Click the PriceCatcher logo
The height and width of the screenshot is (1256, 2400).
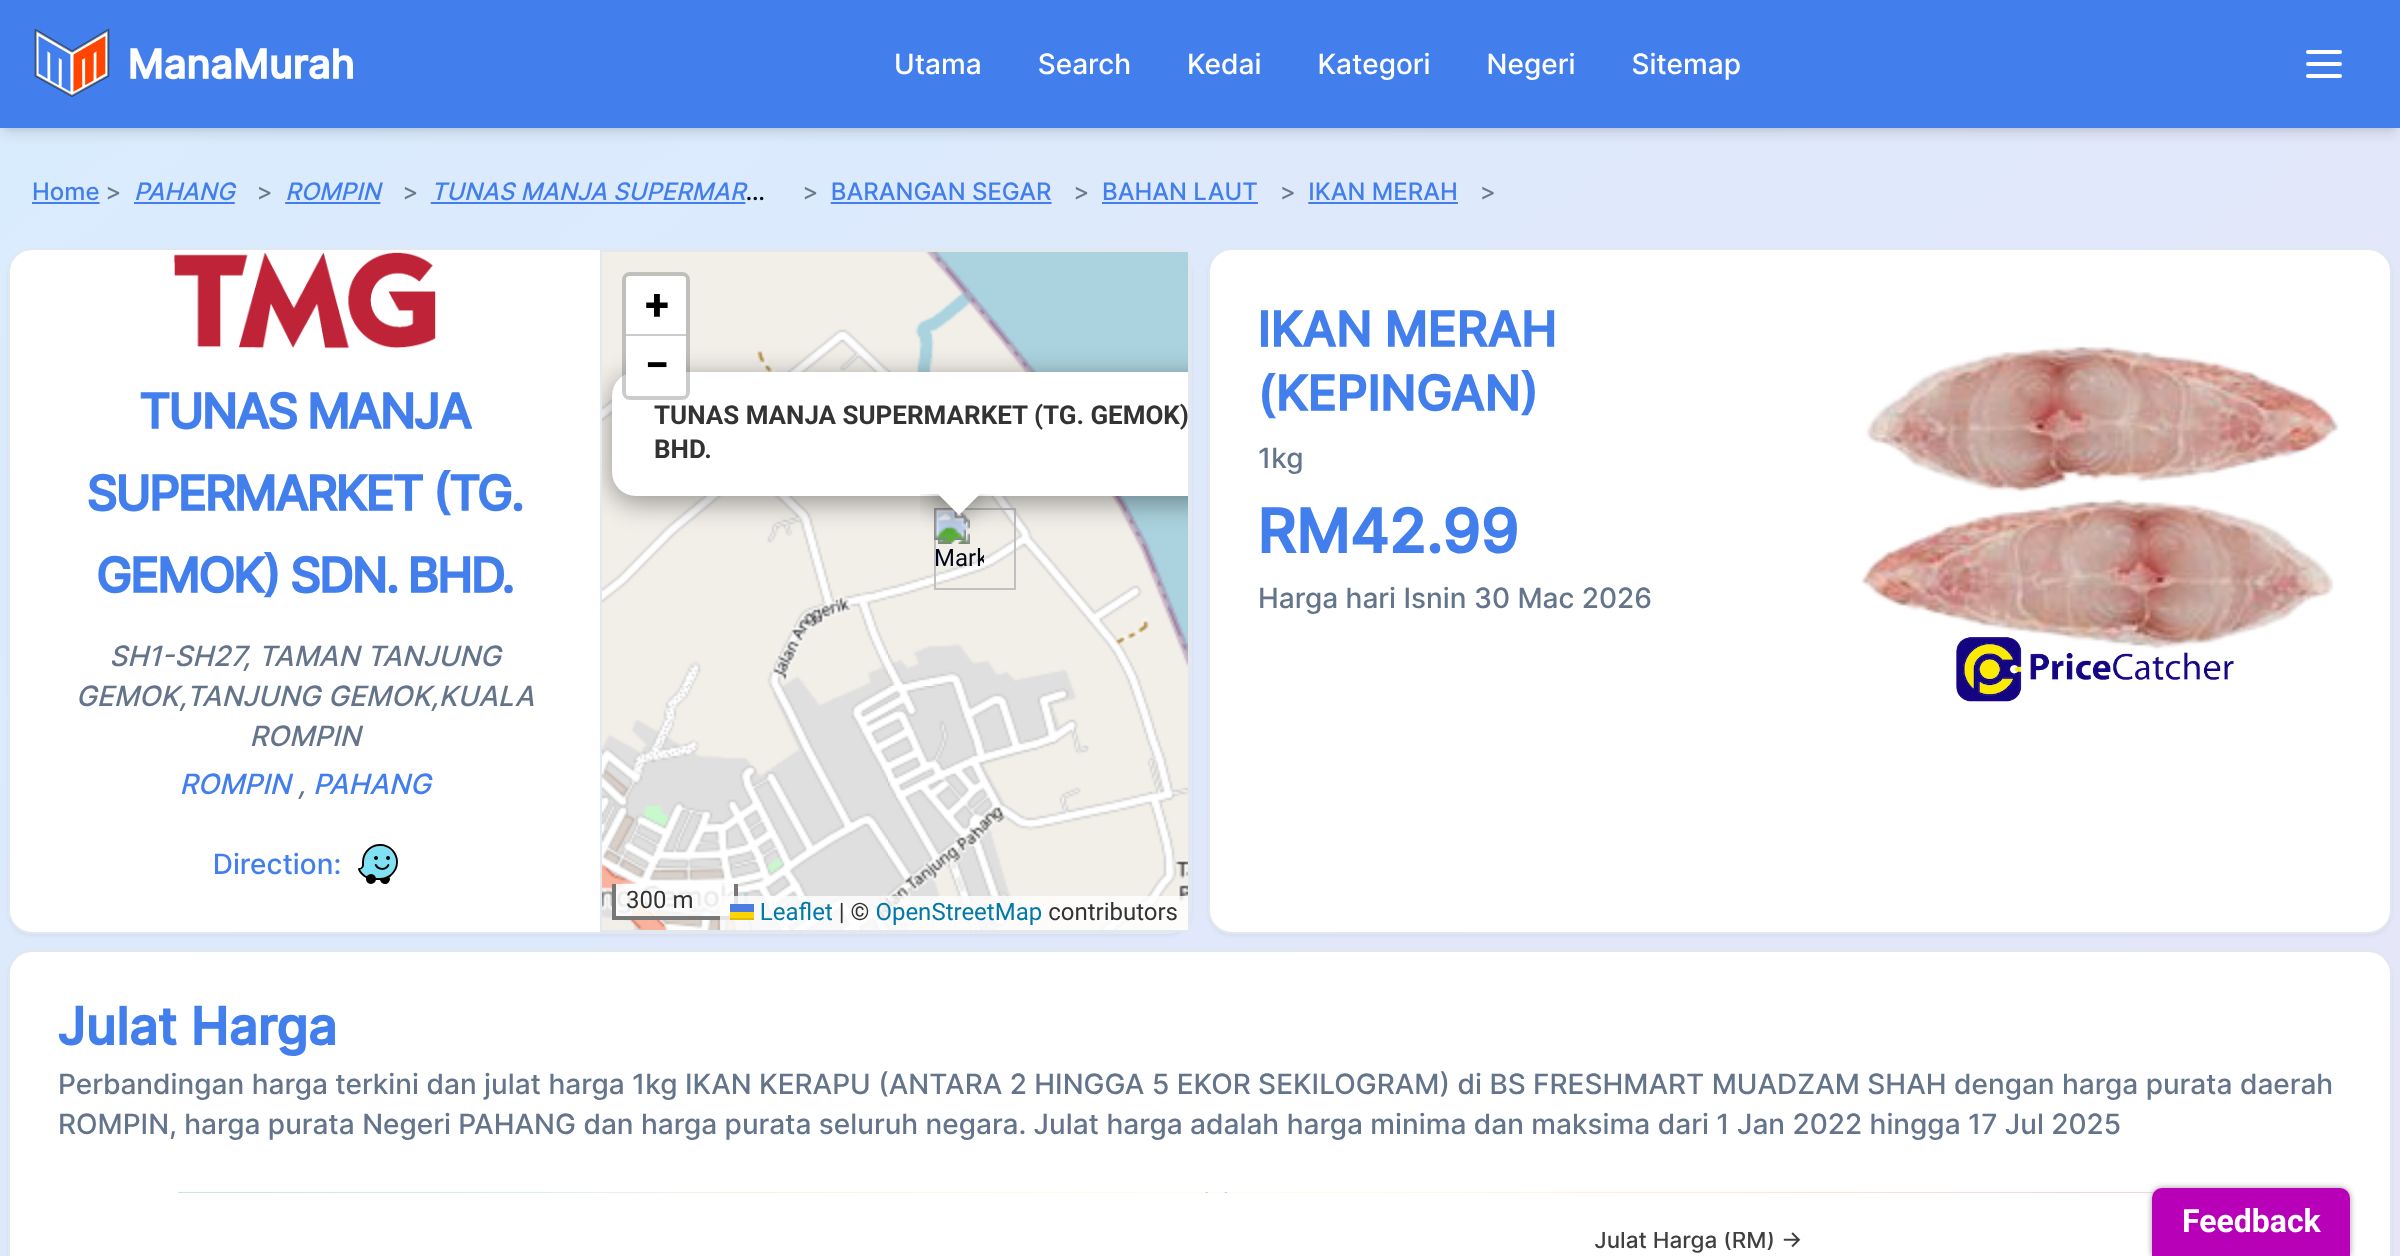pos(2094,668)
